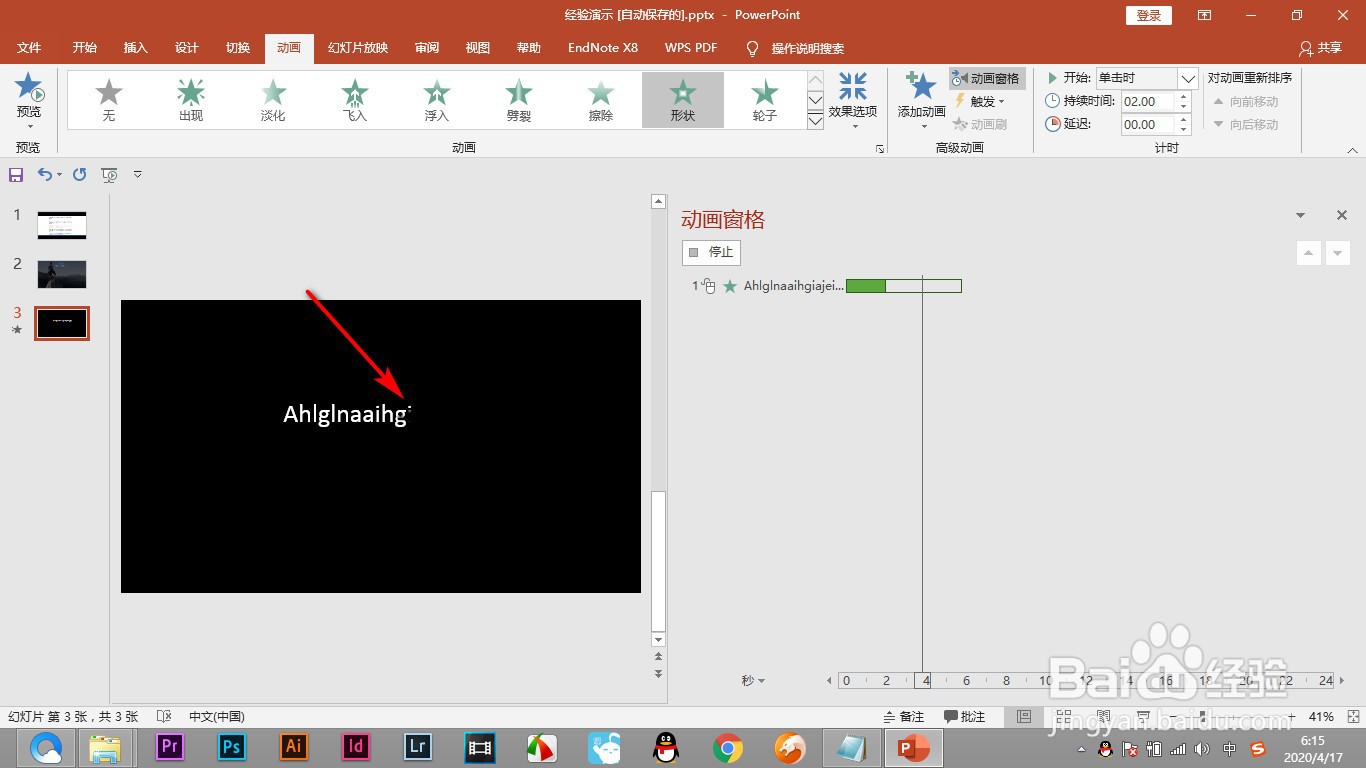Image resolution: width=1366 pixels, height=768 pixels.
Task: Open Customize Quick Access Toolbar dropdown
Action: click(138, 174)
